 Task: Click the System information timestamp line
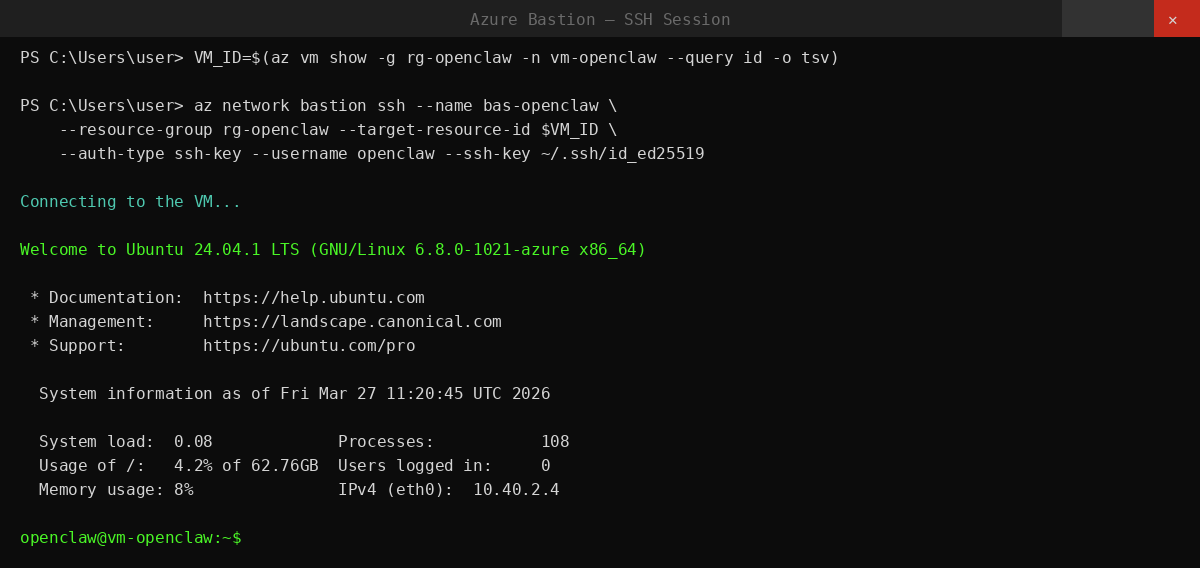294,394
